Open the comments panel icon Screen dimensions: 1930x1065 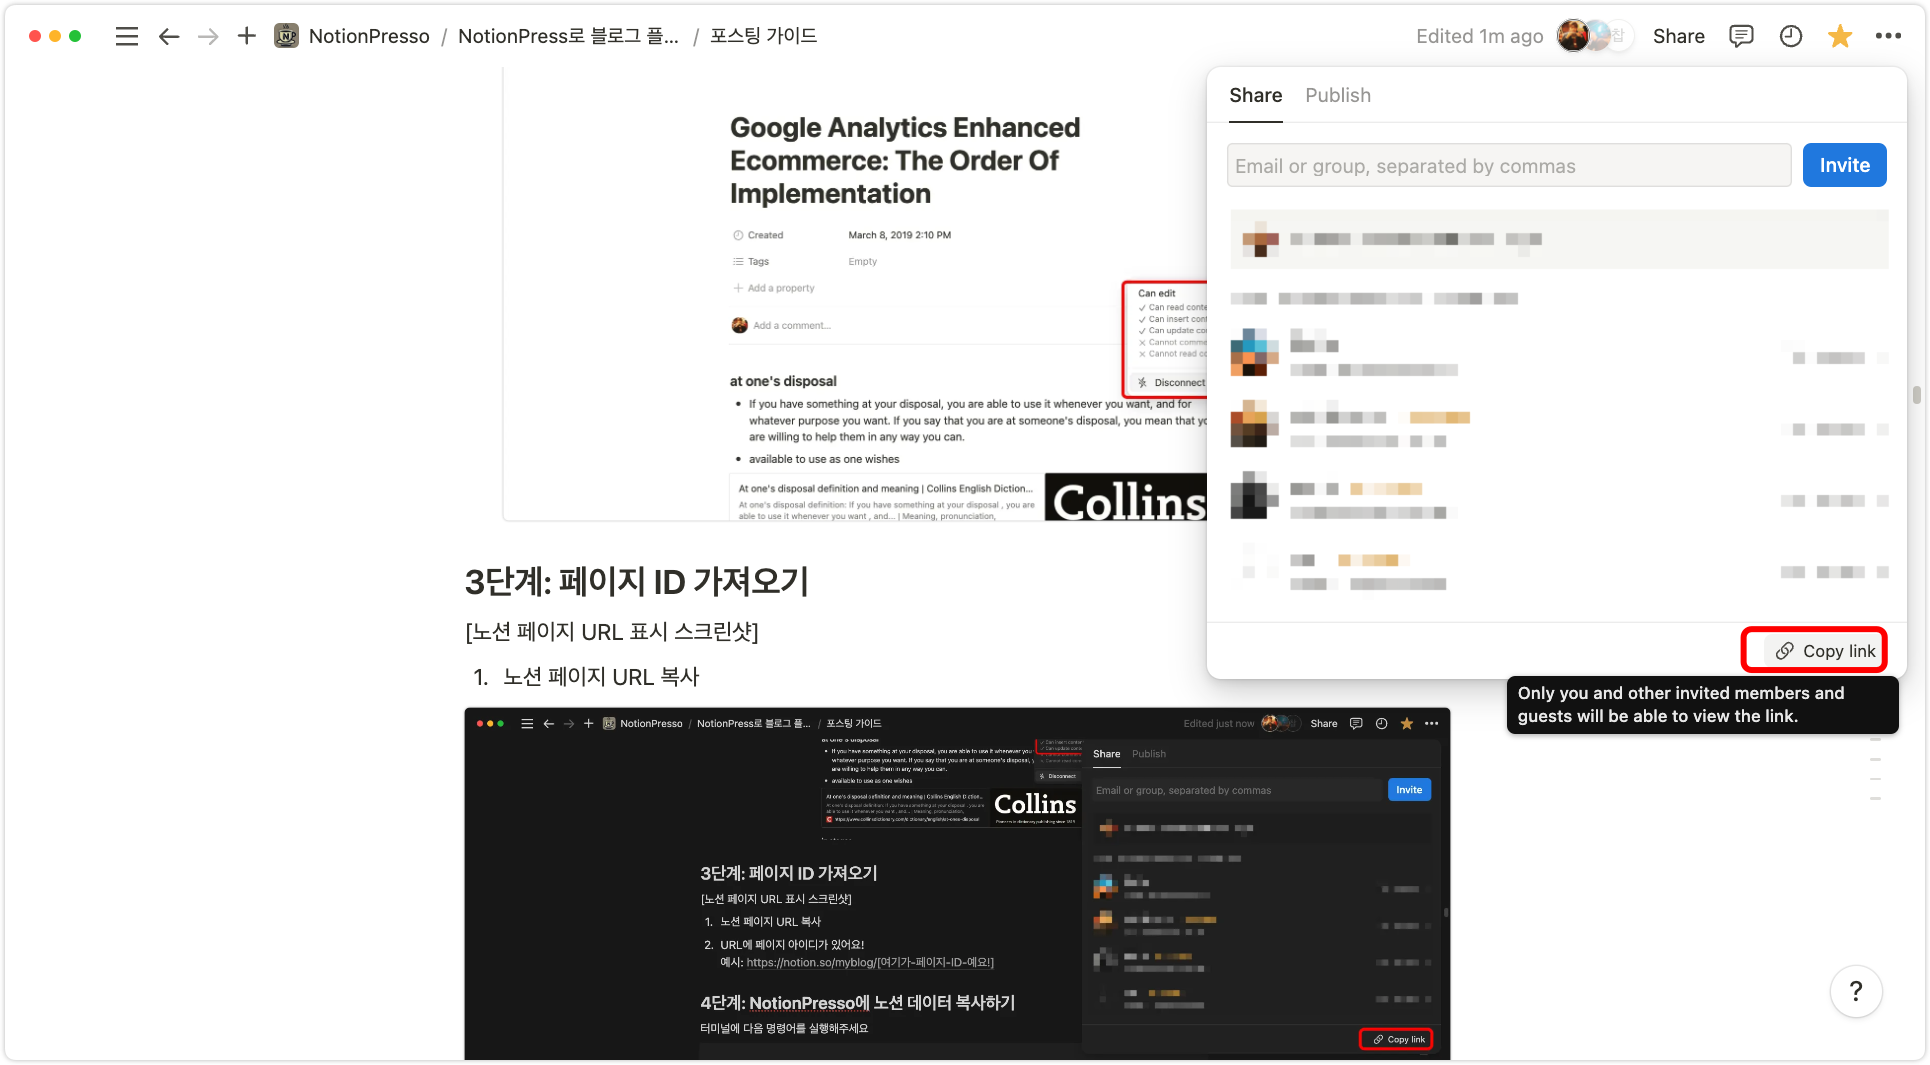(x=1741, y=37)
